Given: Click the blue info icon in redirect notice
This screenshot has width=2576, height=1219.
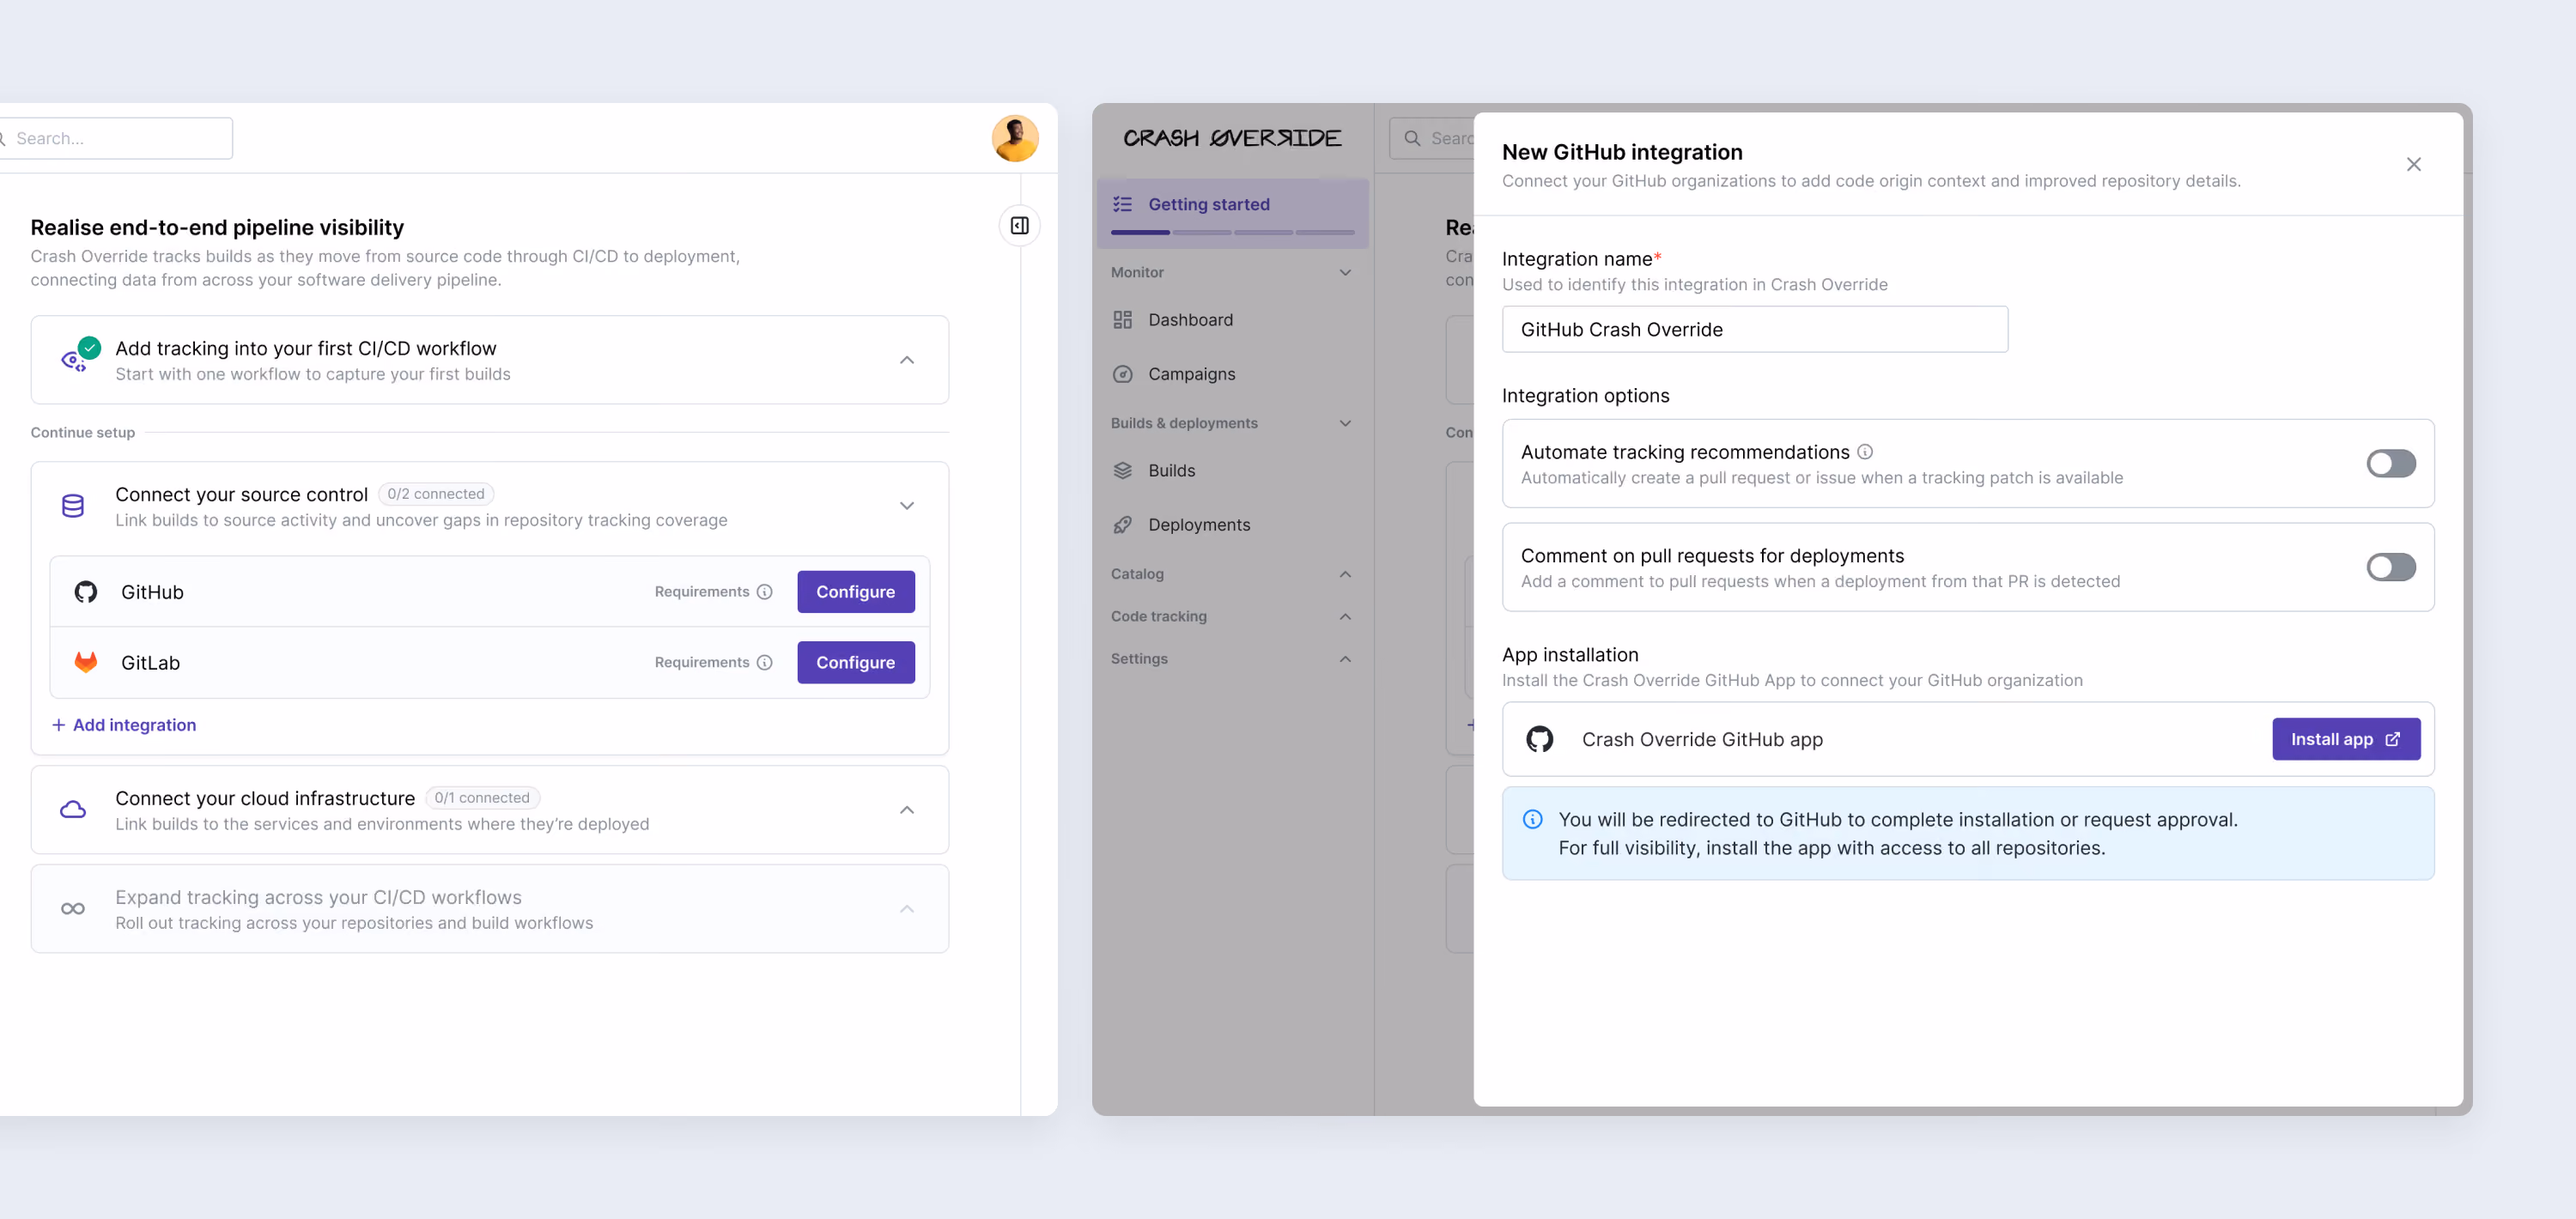Looking at the screenshot, I should tap(1531, 820).
